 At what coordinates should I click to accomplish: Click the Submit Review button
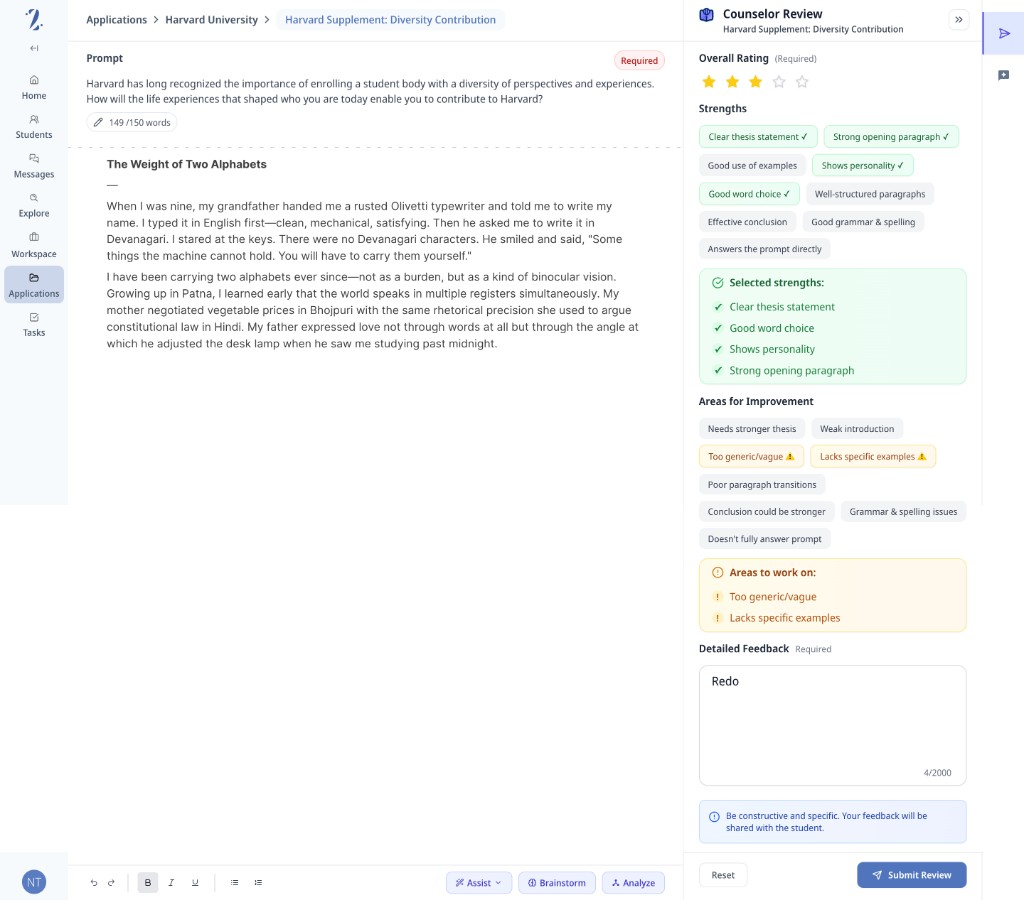(912, 875)
